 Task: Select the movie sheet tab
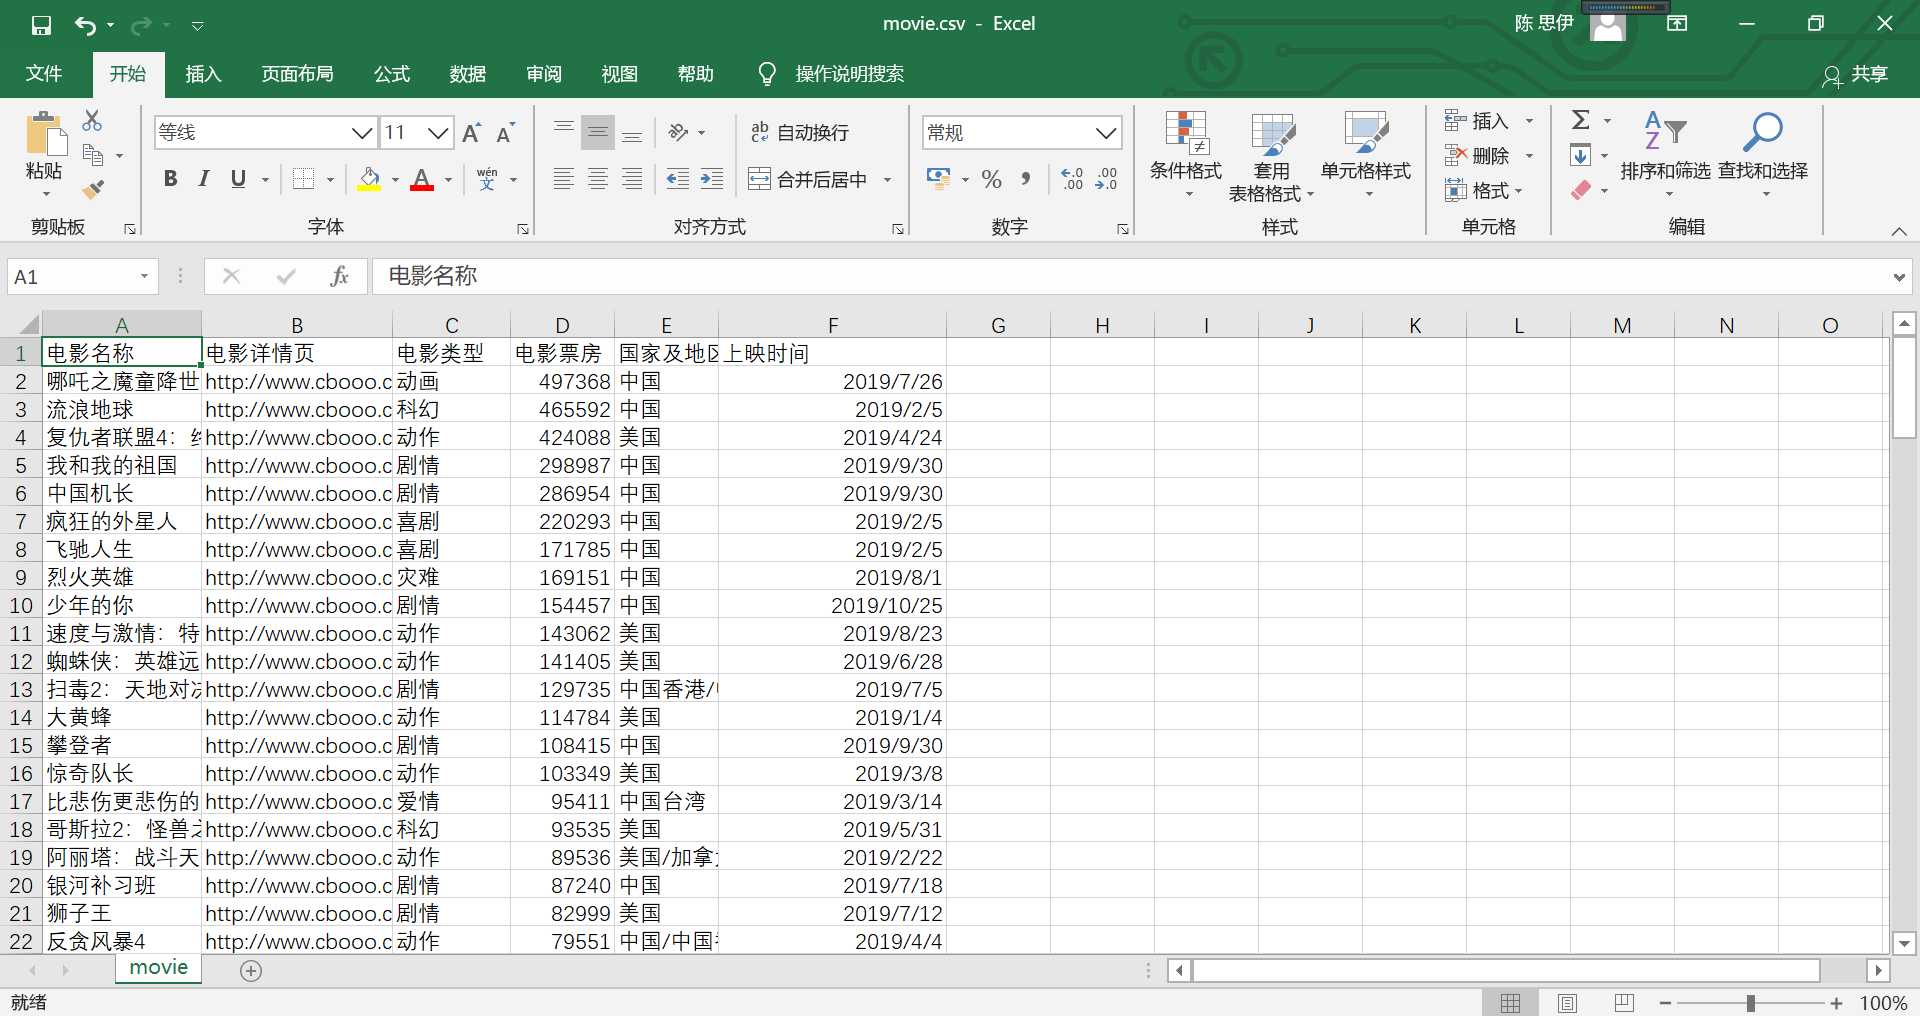[x=158, y=967]
